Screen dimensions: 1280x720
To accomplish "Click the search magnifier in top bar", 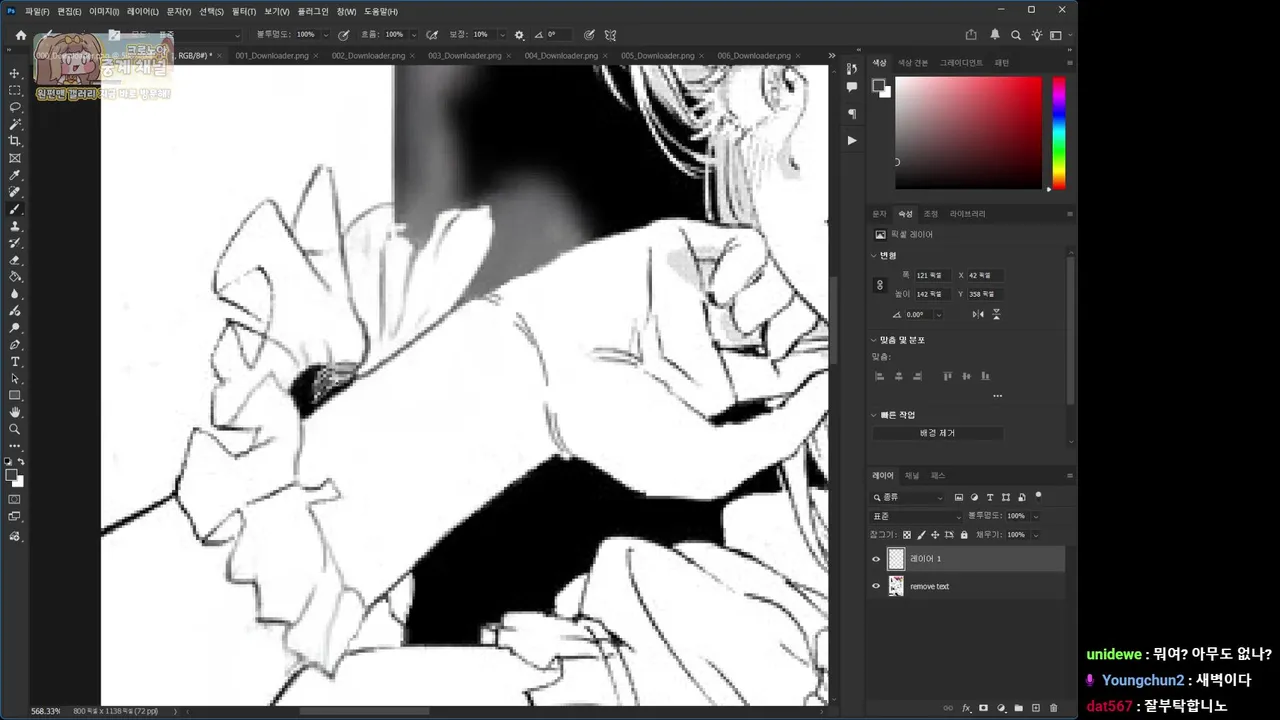I will click(x=1016, y=35).
